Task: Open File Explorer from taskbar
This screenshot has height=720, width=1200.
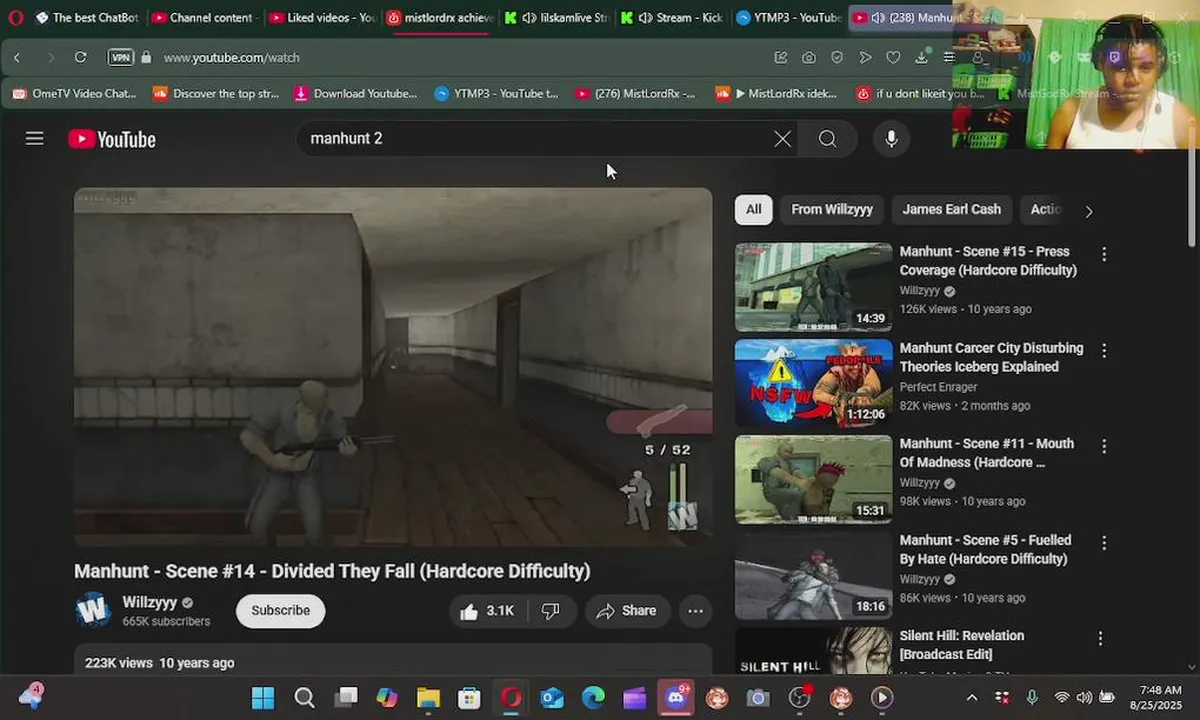Action: click(428, 697)
